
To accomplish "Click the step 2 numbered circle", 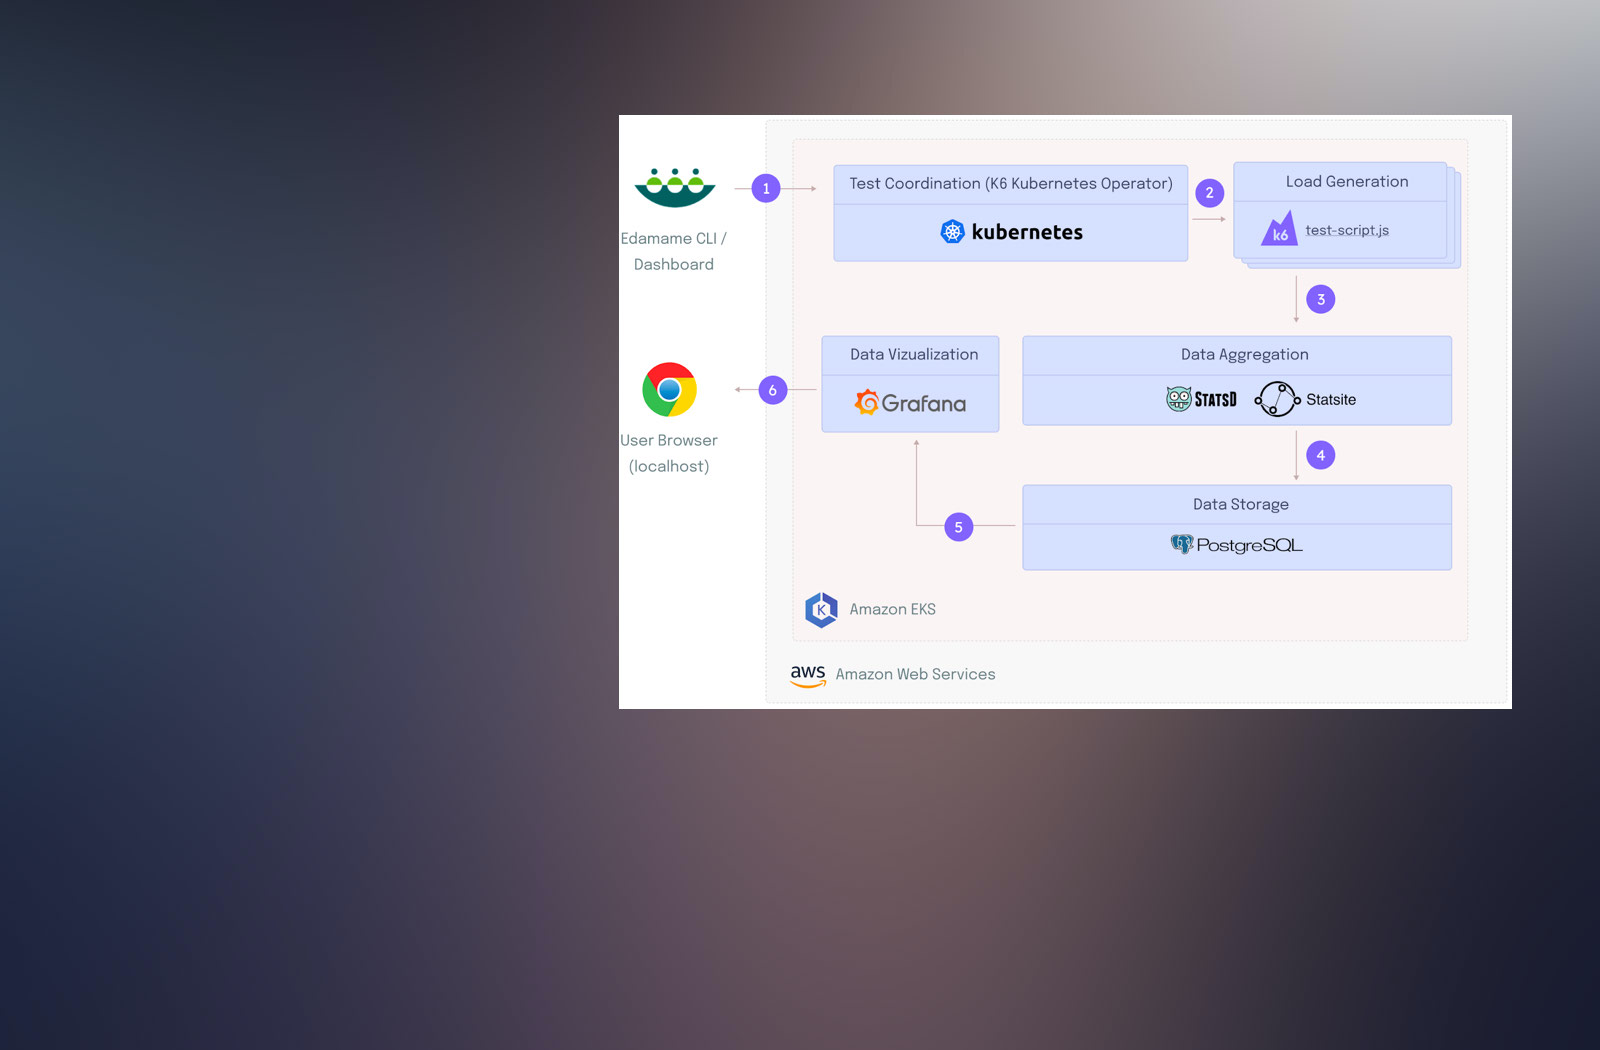I will click(1209, 193).
